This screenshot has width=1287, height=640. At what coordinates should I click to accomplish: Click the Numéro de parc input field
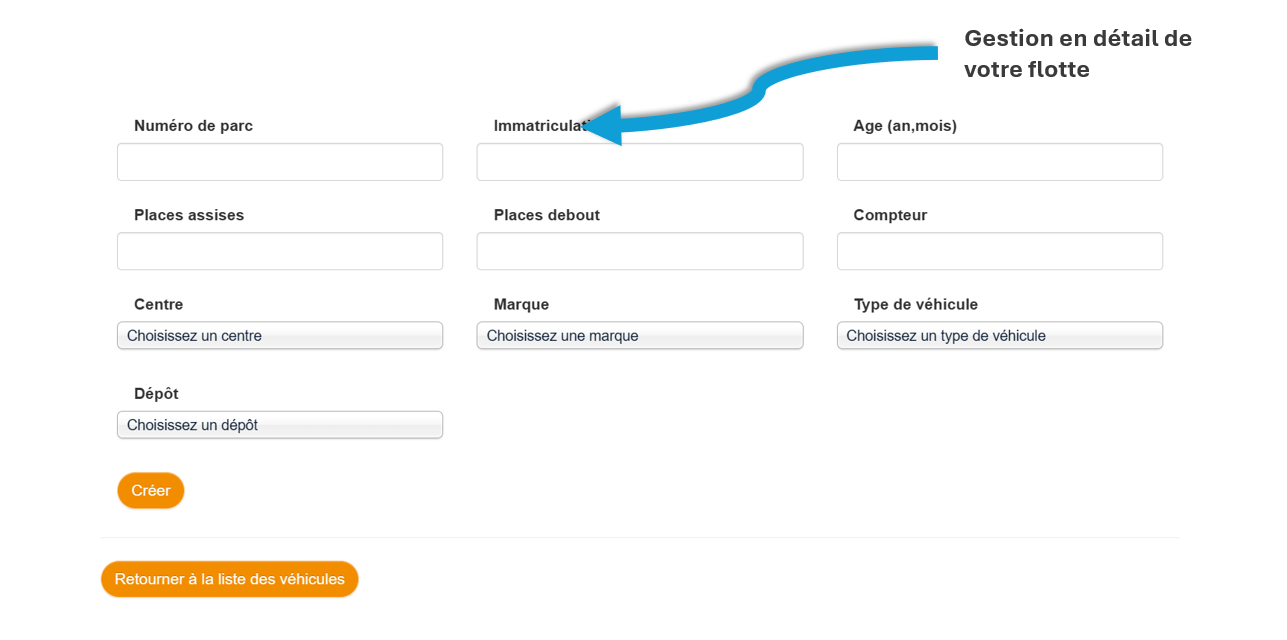click(x=280, y=162)
